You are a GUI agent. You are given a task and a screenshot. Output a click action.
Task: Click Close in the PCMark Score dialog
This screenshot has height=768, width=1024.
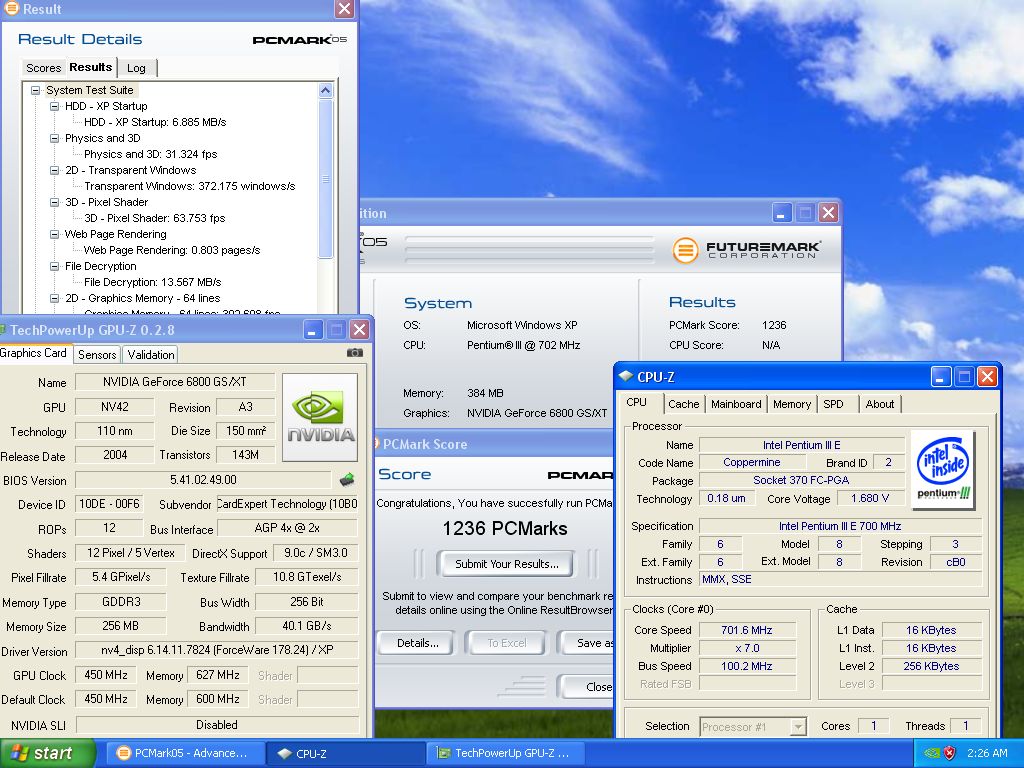point(586,687)
